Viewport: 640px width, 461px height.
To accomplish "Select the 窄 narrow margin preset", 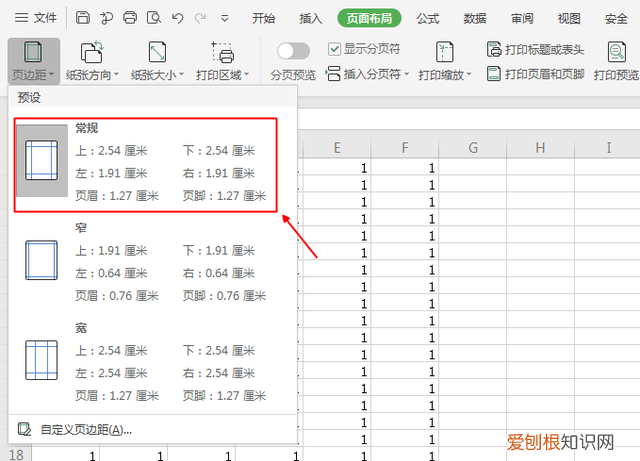I will pos(152,261).
